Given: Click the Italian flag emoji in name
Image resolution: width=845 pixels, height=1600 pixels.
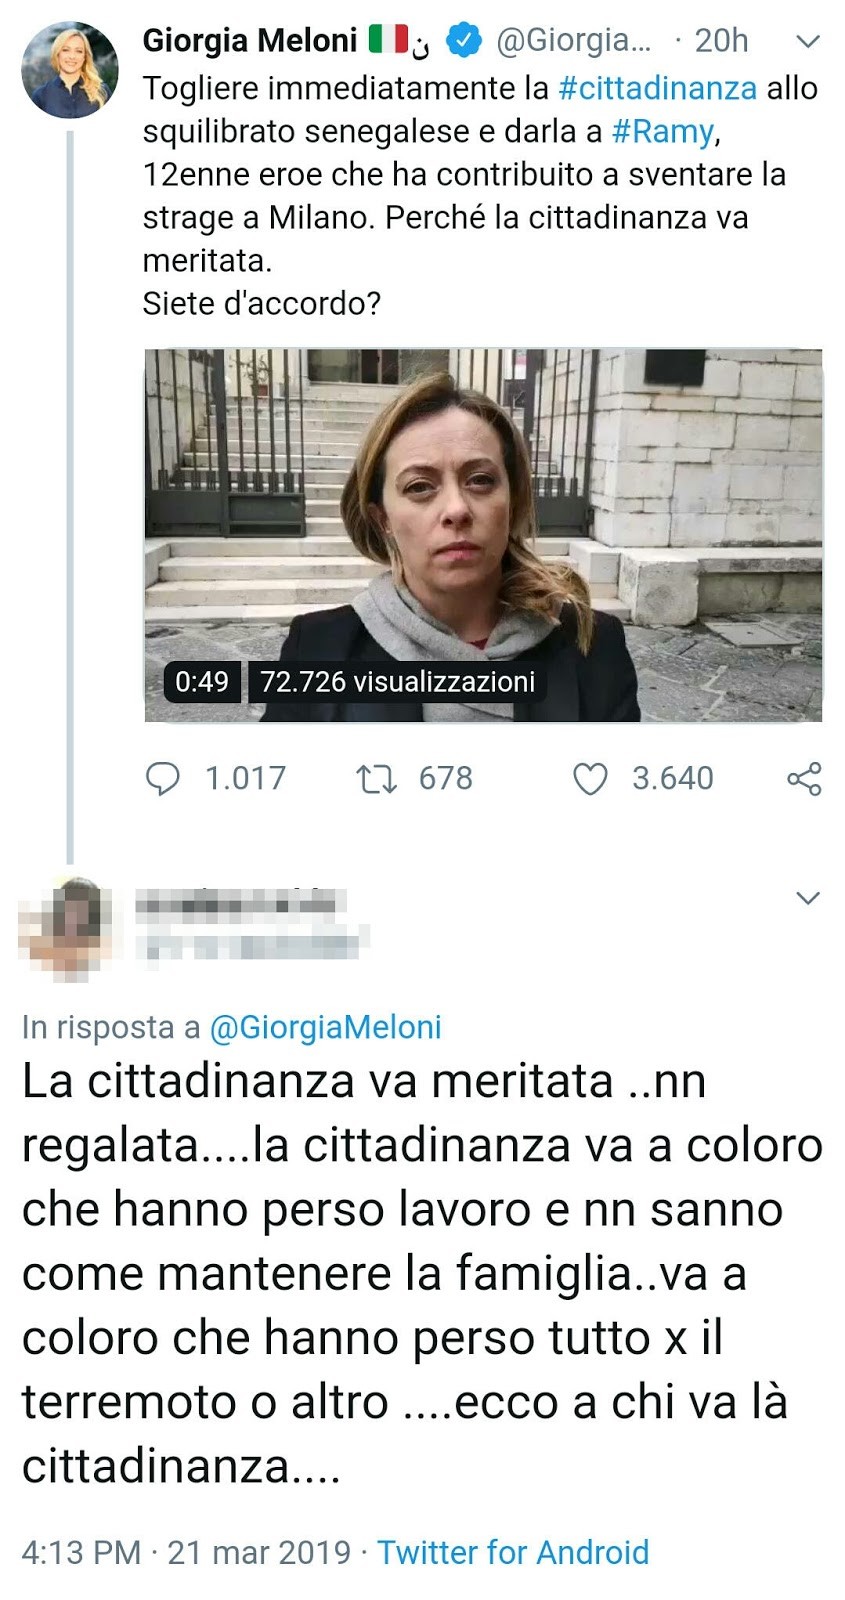Looking at the screenshot, I should coord(389,39).
